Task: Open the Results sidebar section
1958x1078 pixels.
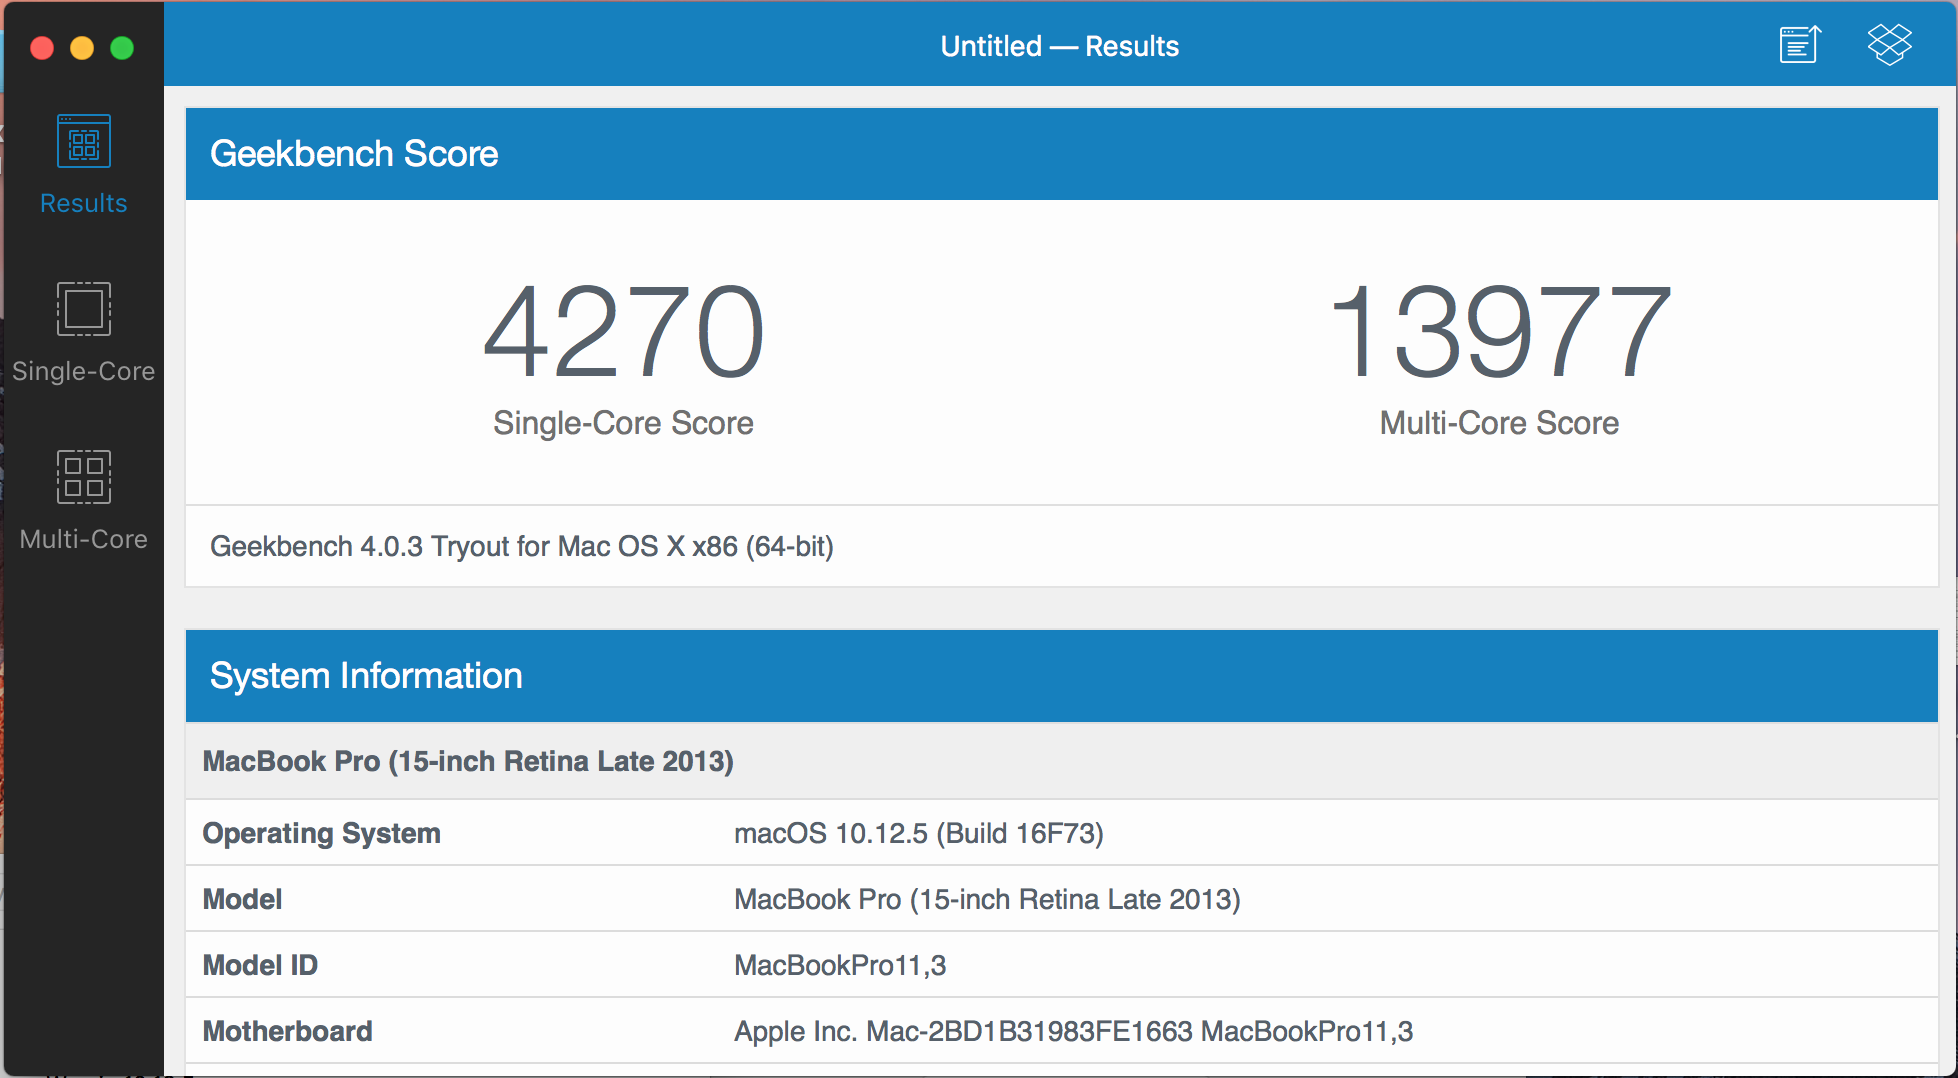Action: (84, 165)
